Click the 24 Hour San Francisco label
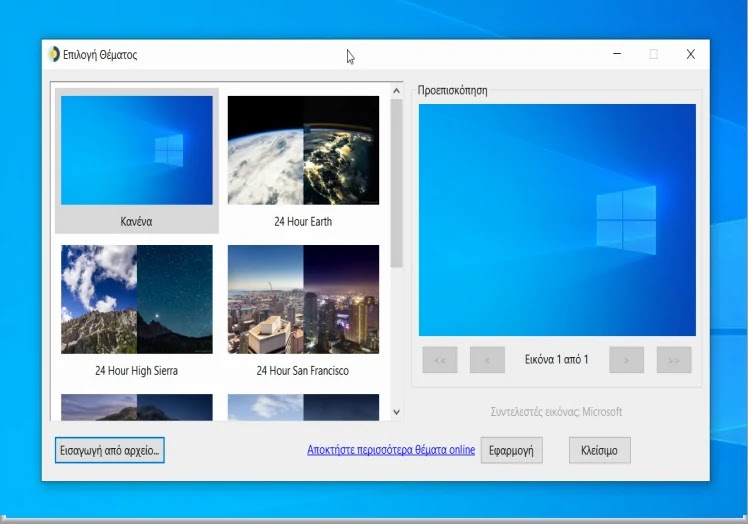The height and width of the screenshot is (524, 748). pyautogui.click(x=302, y=371)
